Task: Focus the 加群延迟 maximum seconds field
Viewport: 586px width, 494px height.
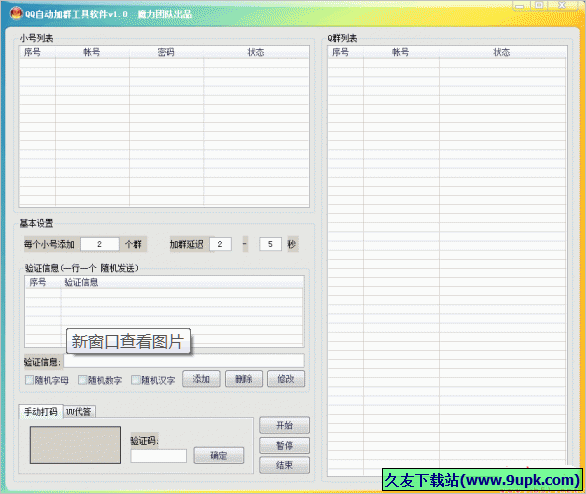Action: coord(270,244)
